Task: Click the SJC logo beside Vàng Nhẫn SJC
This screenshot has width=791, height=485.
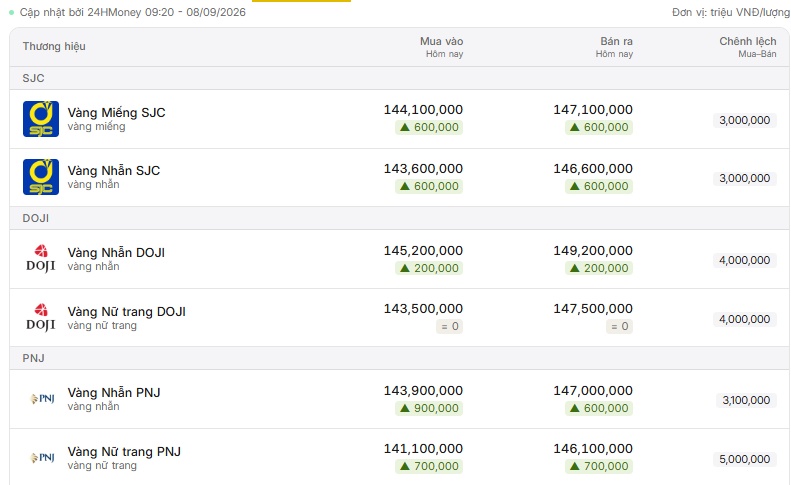Action: tap(41, 177)
